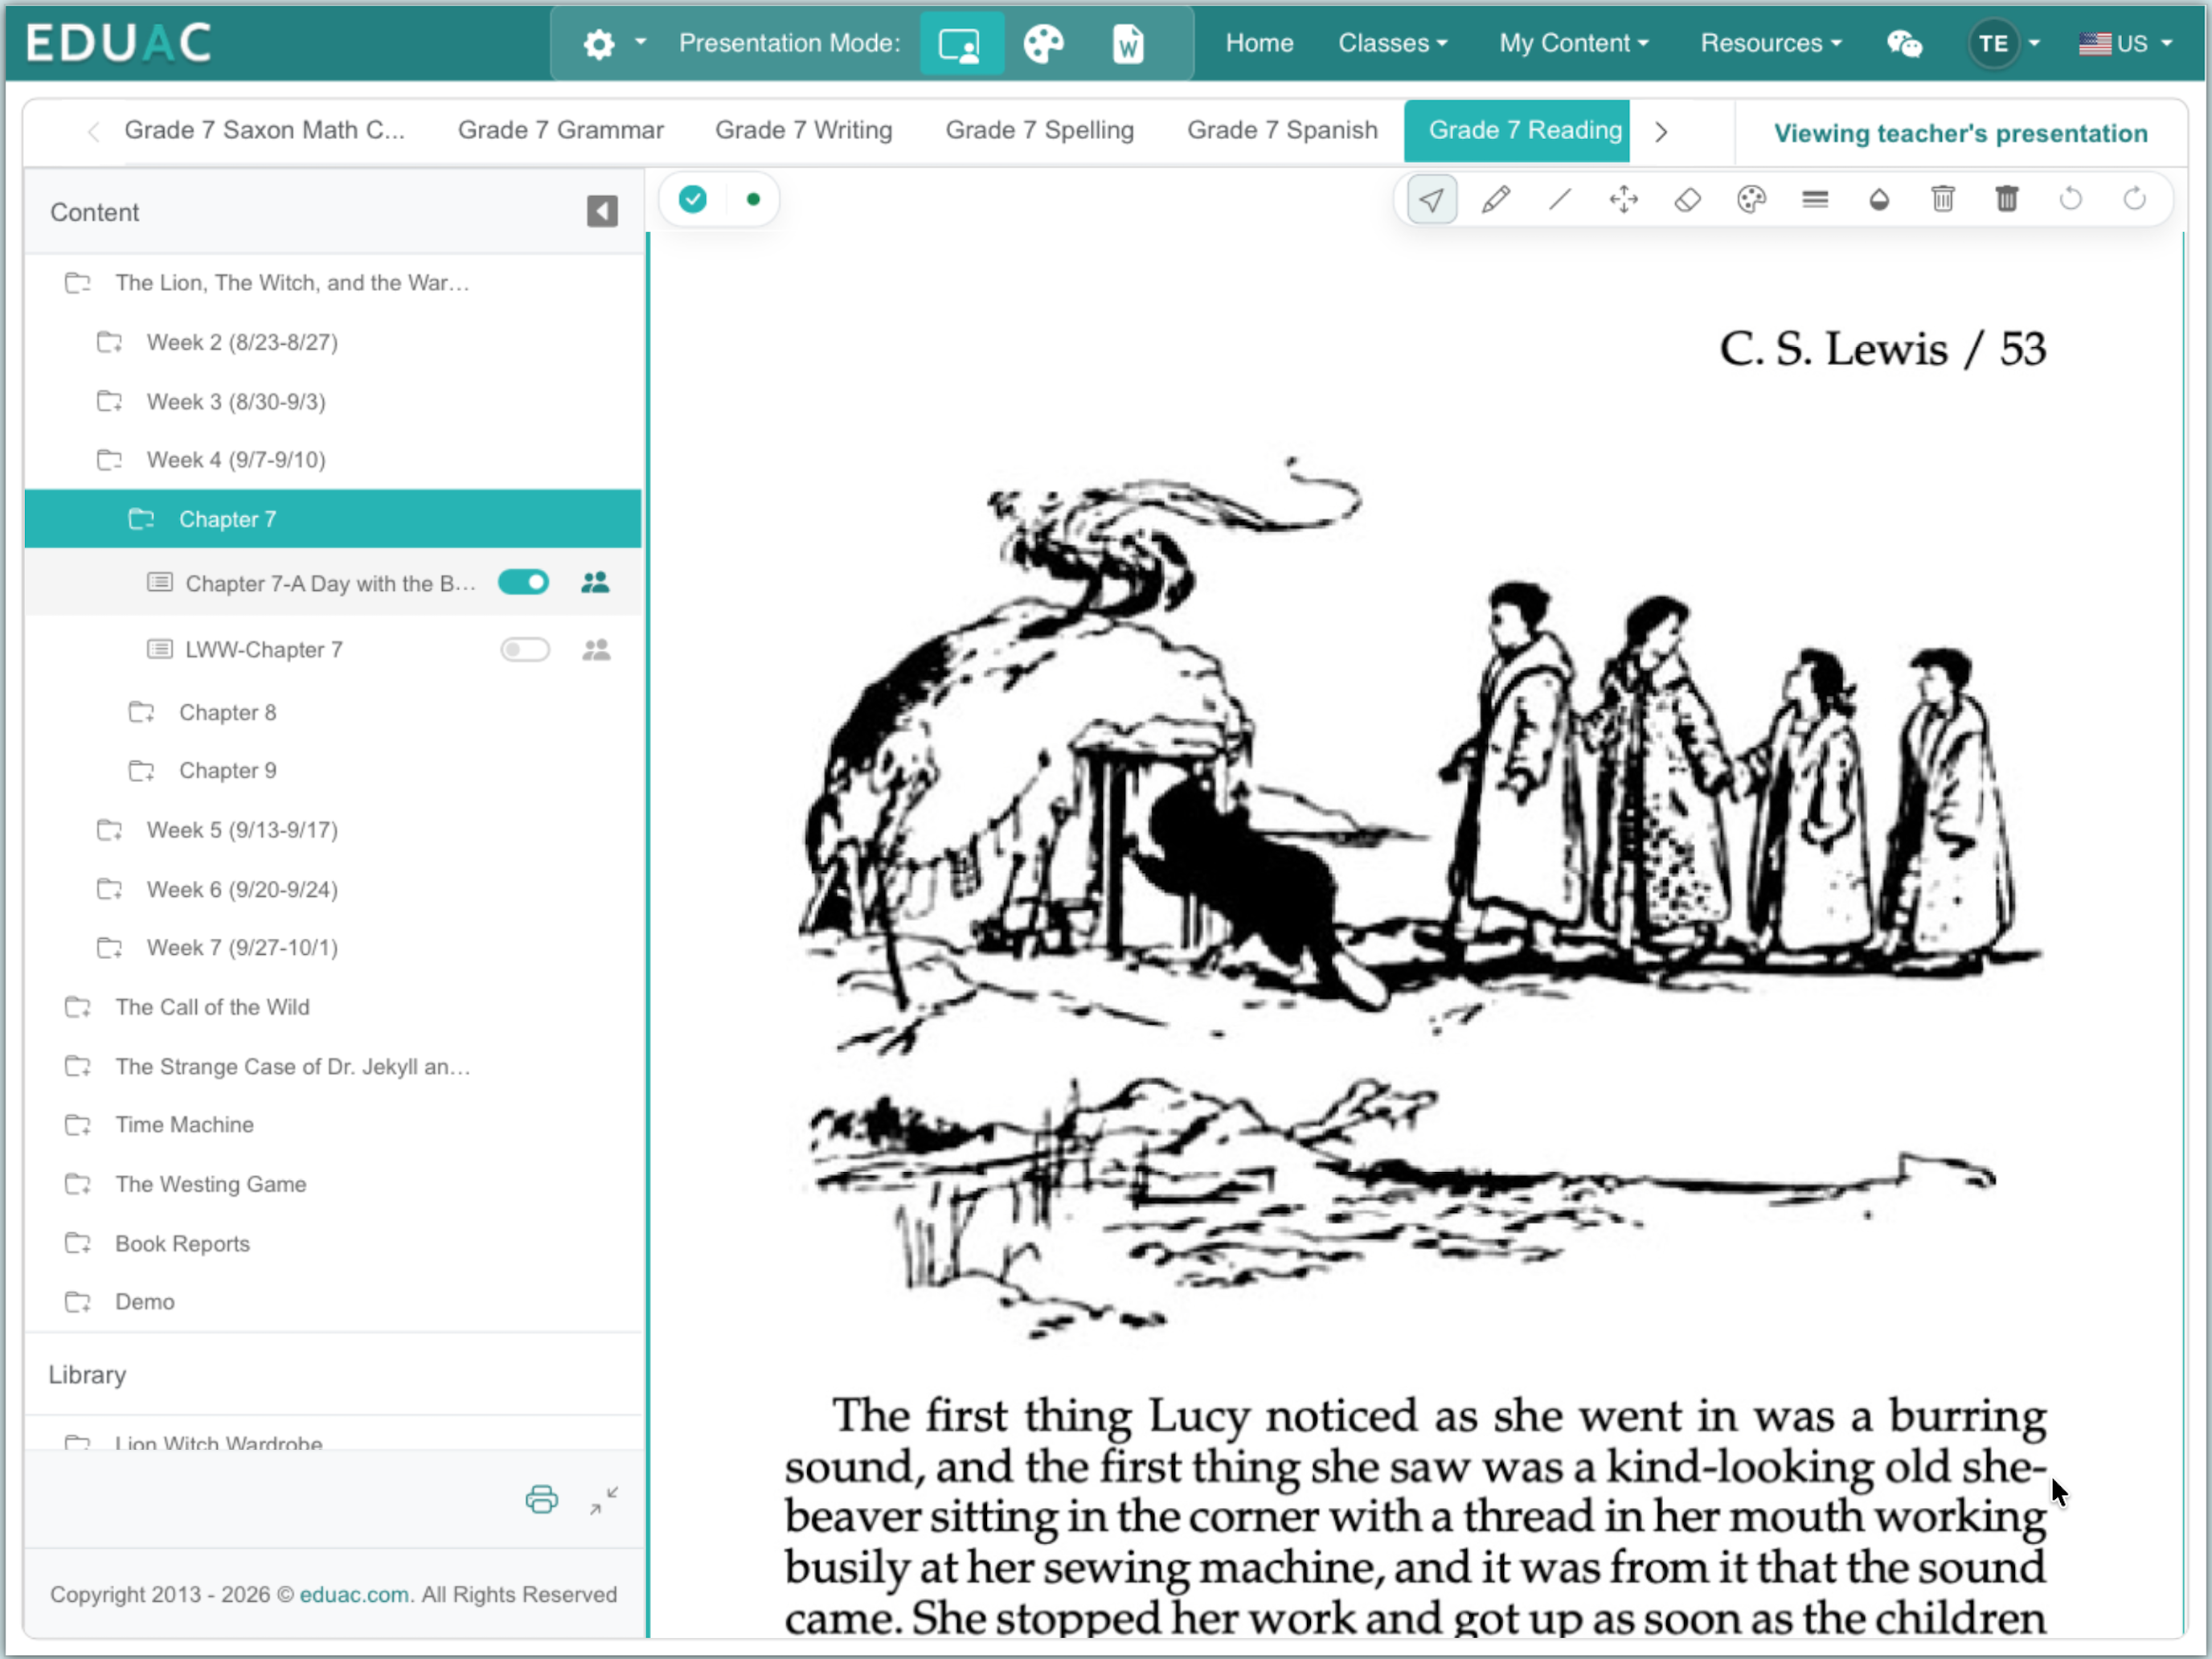Open The Westing Game folder
The height and width of the screenshot is (1659, 2212).
click(210, 1184)
